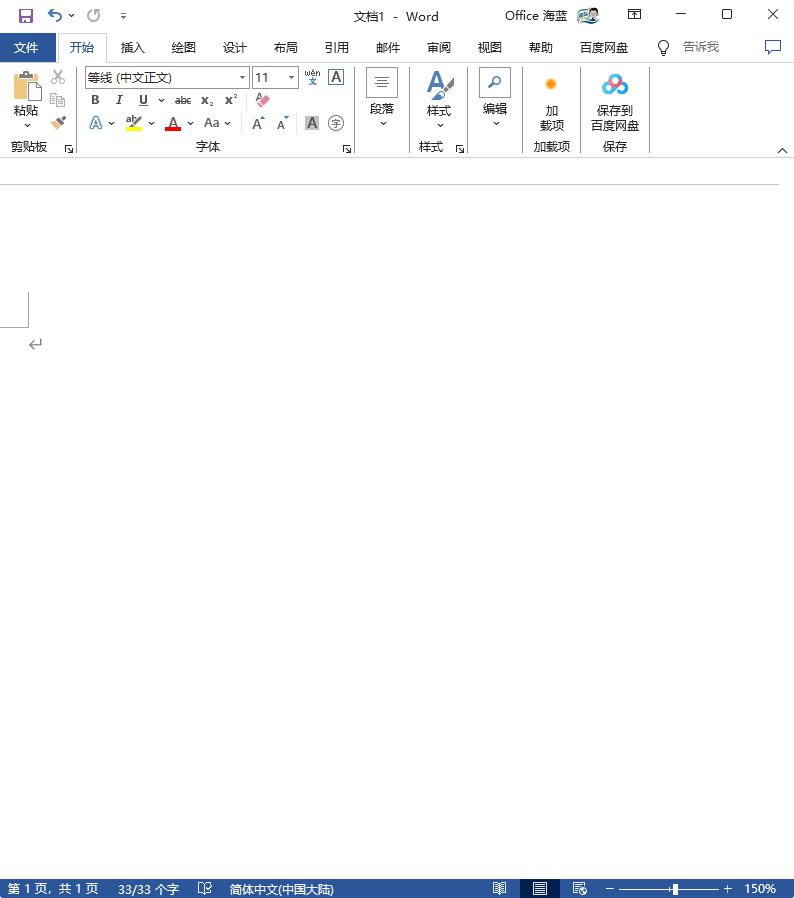This screenshot has height=898, width=794.
Task: Open the Change Case (Aa) dropdown
Action: coord(217,123)
